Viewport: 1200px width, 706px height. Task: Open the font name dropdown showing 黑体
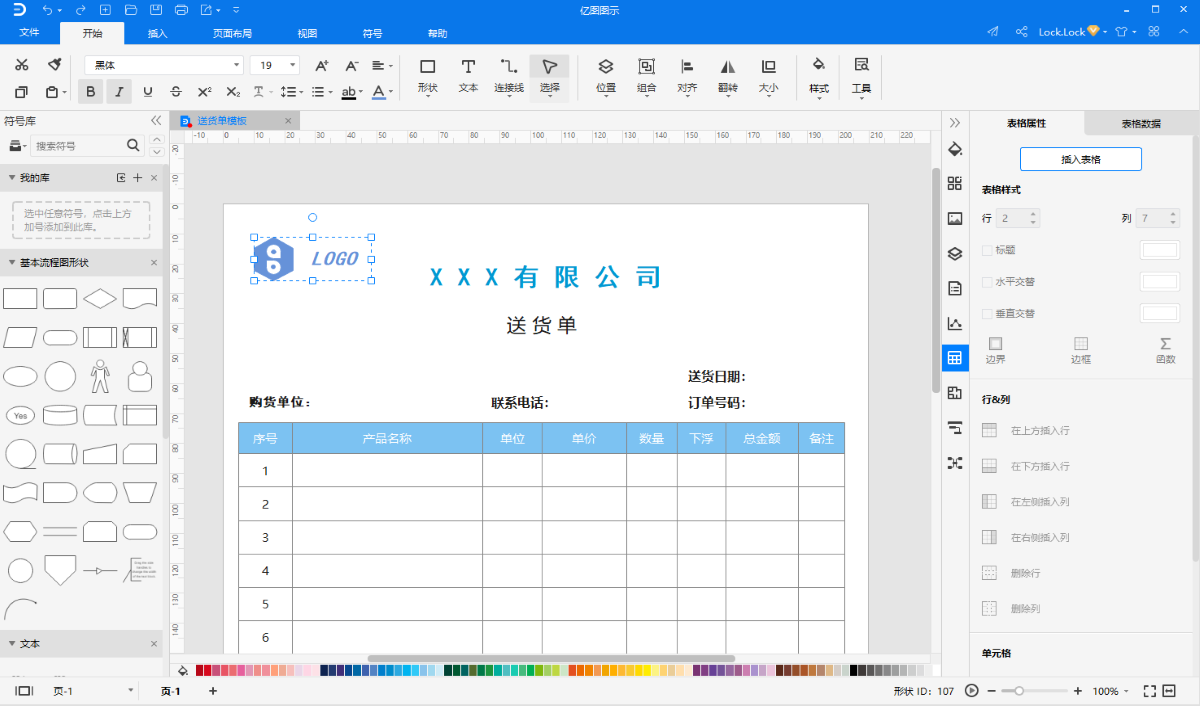(x=164, y=65)
